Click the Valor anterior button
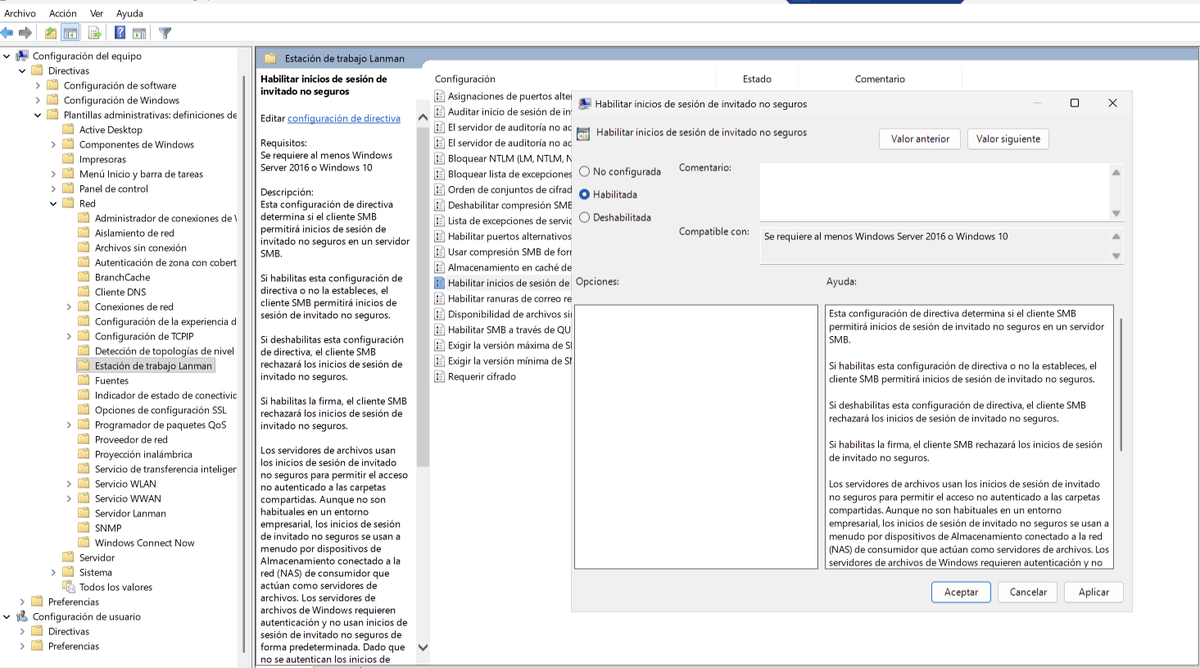The width and height of the screenshot is (1200, 668). coord(920,139)
